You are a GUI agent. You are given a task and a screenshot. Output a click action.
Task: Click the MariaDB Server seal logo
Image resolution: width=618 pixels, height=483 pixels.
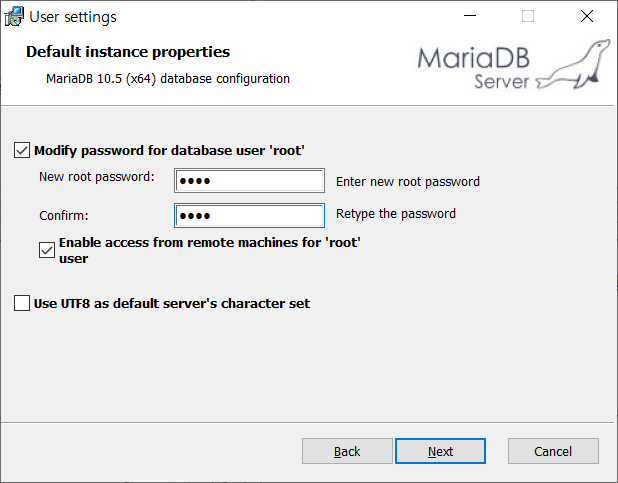tap(514, 64)
